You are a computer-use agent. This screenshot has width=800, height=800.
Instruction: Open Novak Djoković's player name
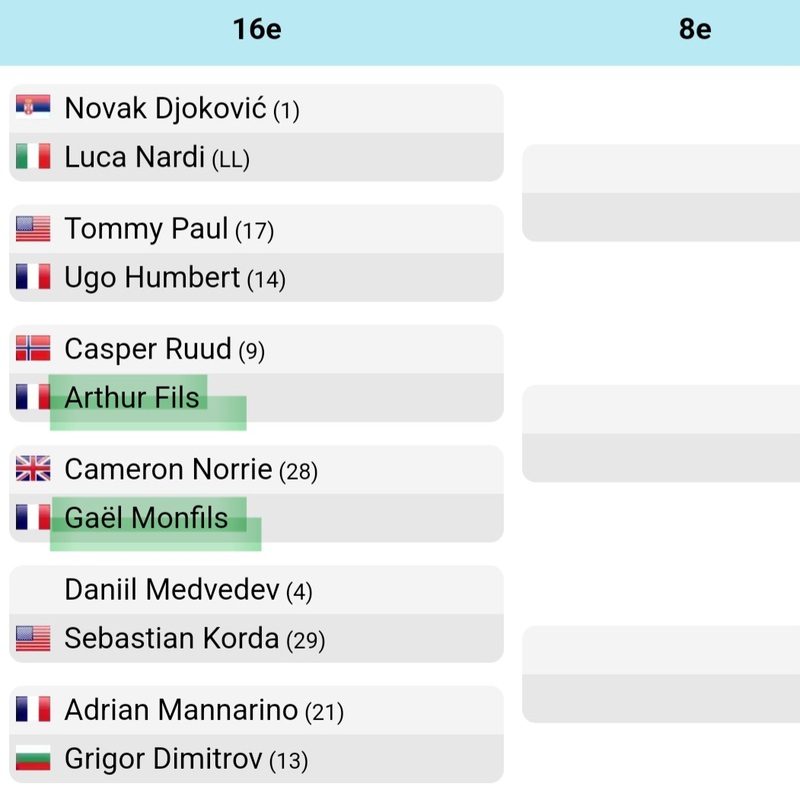[165, 108]
